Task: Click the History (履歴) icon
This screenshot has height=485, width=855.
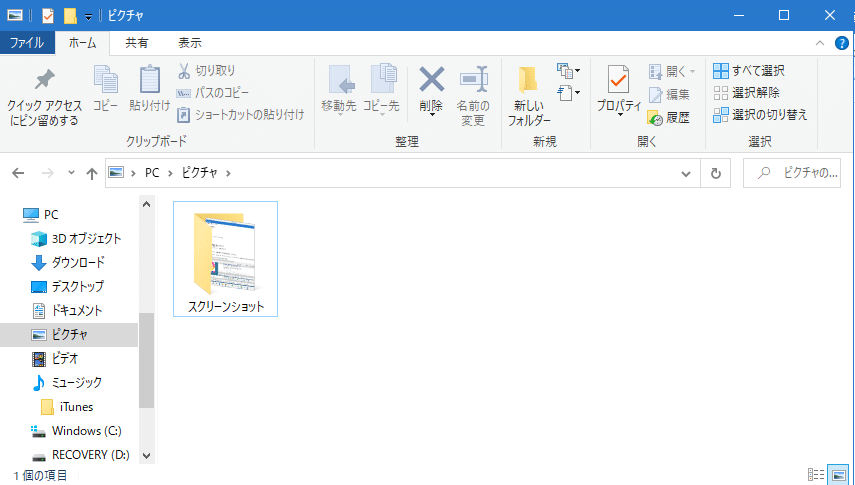Action: 655,117
